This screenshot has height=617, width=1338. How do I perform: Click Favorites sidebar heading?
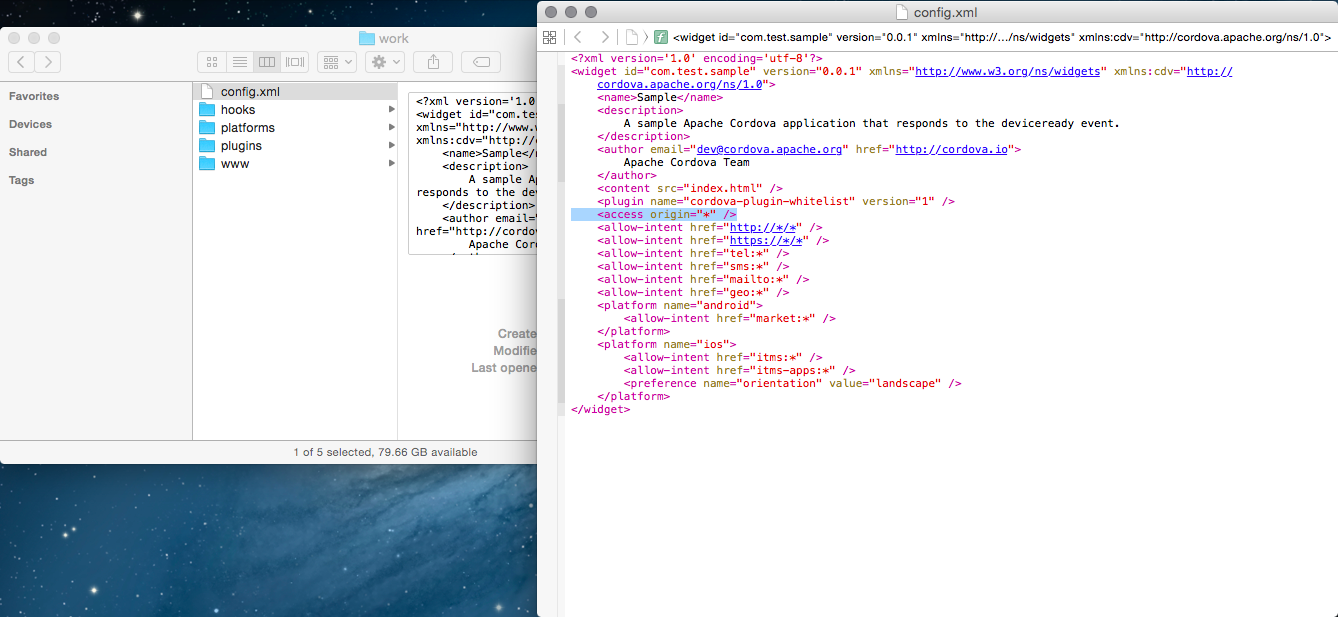[x=34, y=96]
